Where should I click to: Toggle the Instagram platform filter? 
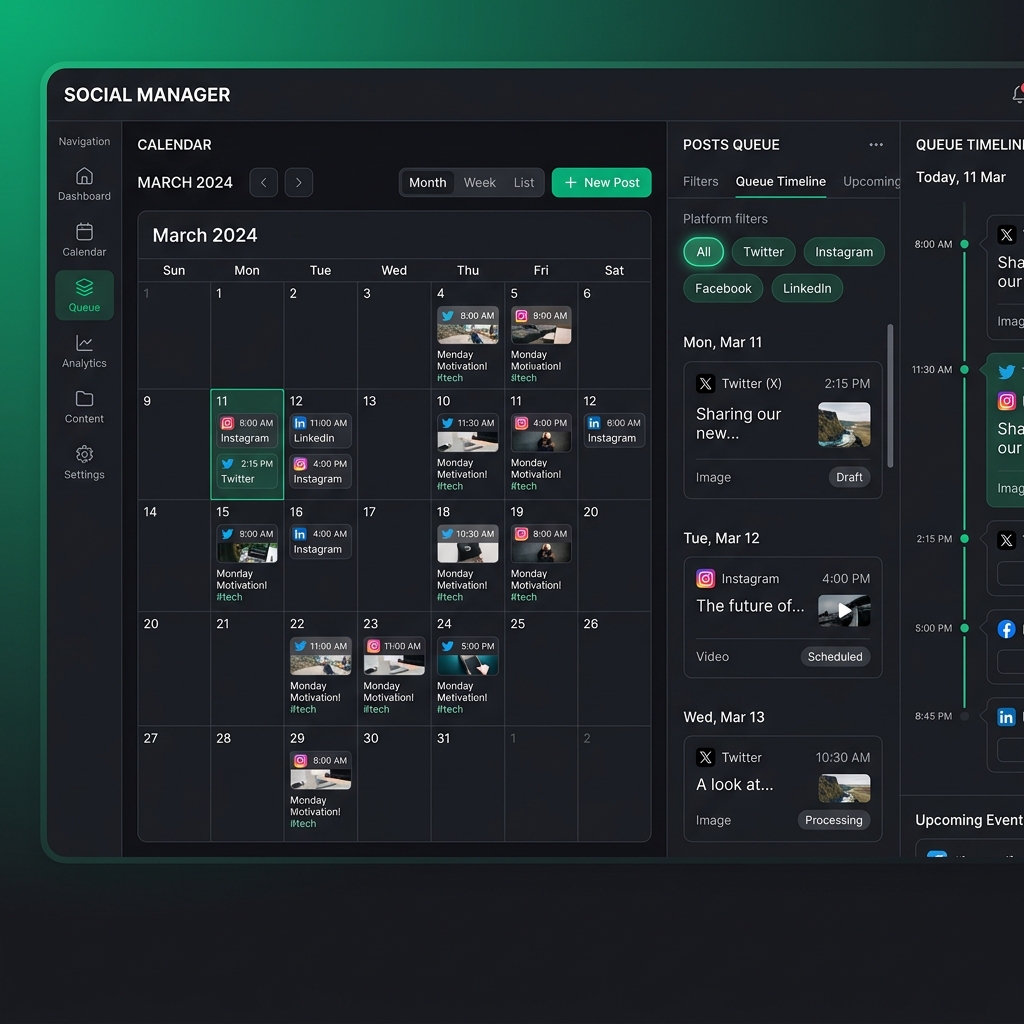(x=844, y=252)
